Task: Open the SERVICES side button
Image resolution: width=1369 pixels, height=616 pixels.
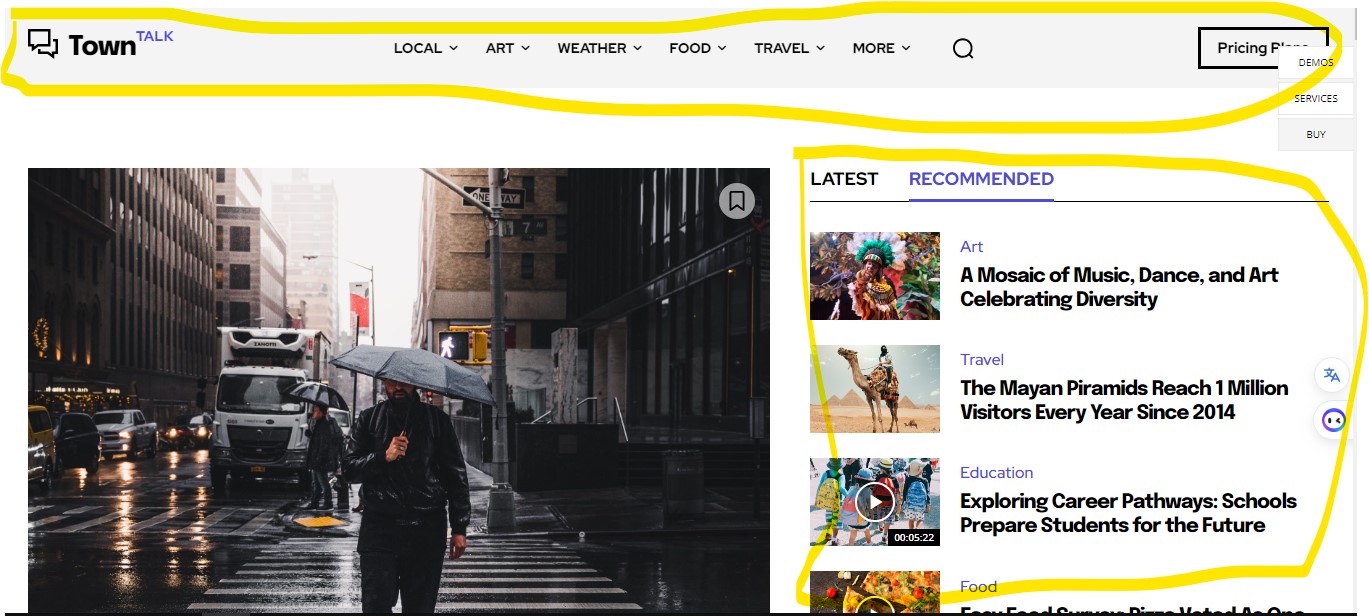Action: 1316,98
